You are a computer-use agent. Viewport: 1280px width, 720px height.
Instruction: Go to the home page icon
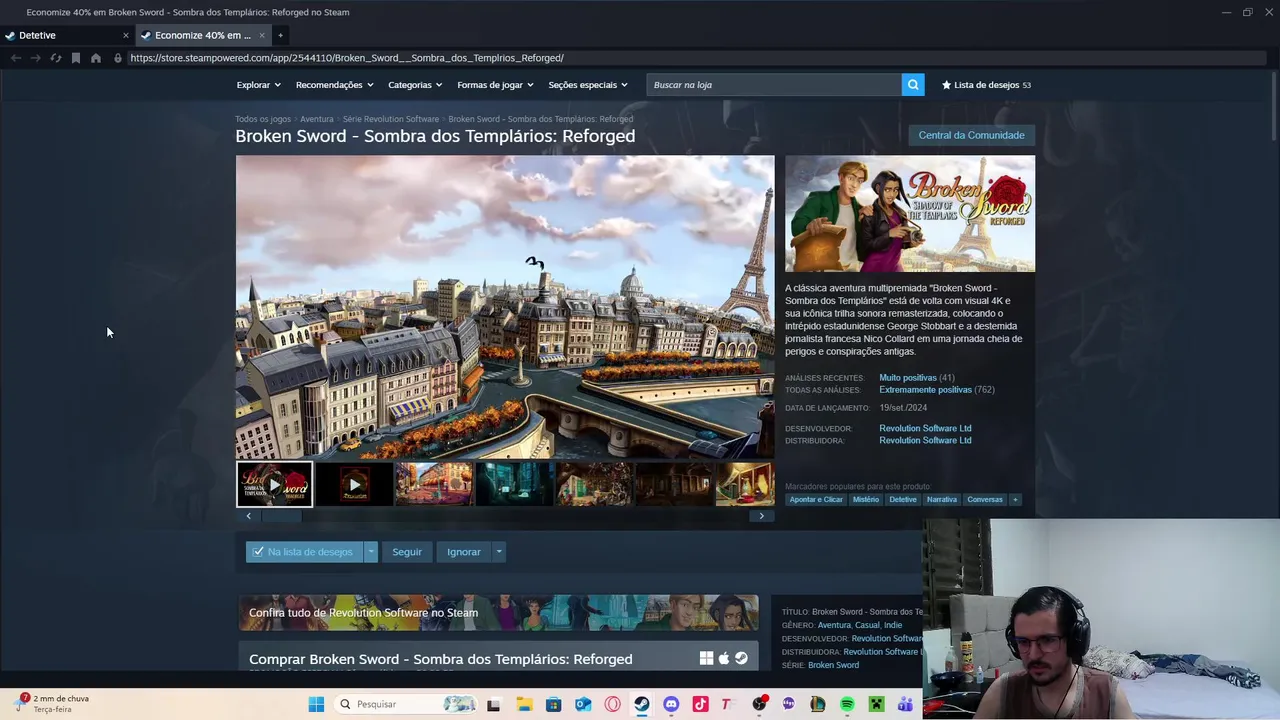point(96,58)
